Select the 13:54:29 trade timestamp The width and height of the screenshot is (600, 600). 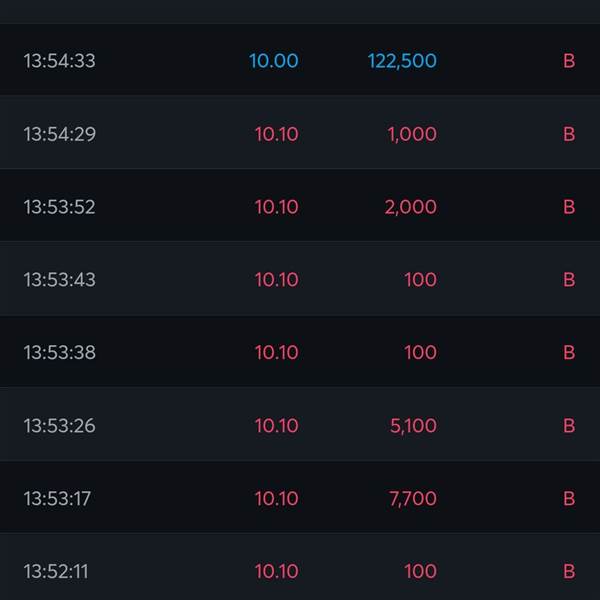60,134
